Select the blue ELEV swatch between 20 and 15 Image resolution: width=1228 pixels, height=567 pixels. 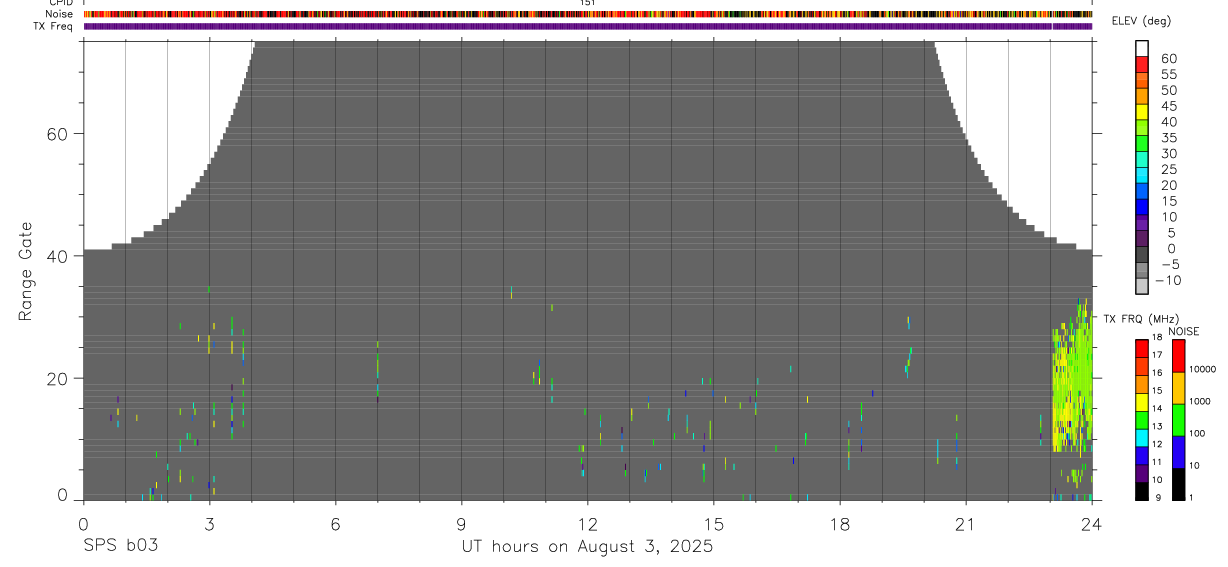pyautogui.click(x=1142, y=192)
